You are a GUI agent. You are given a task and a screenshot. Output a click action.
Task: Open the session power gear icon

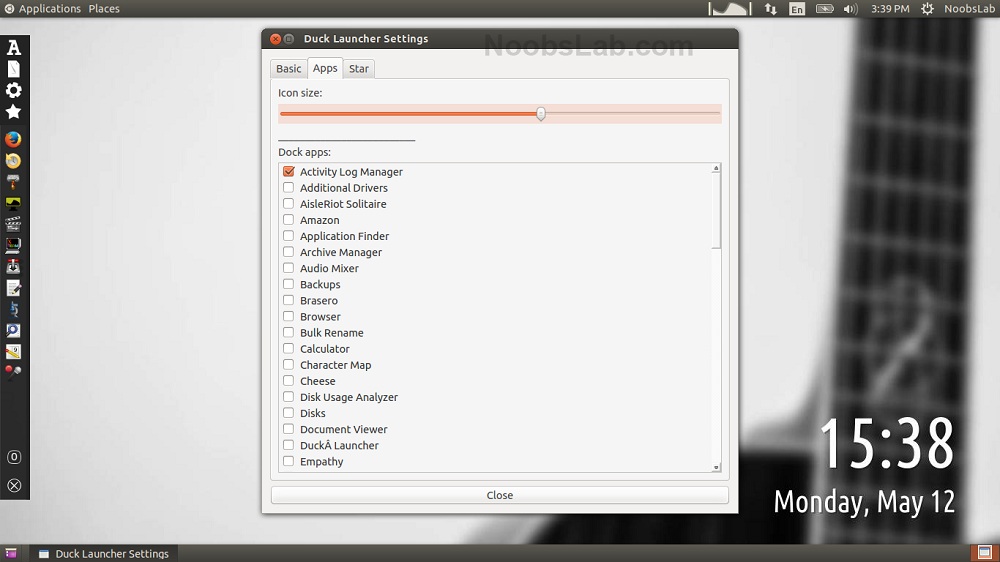pos(927,9)
